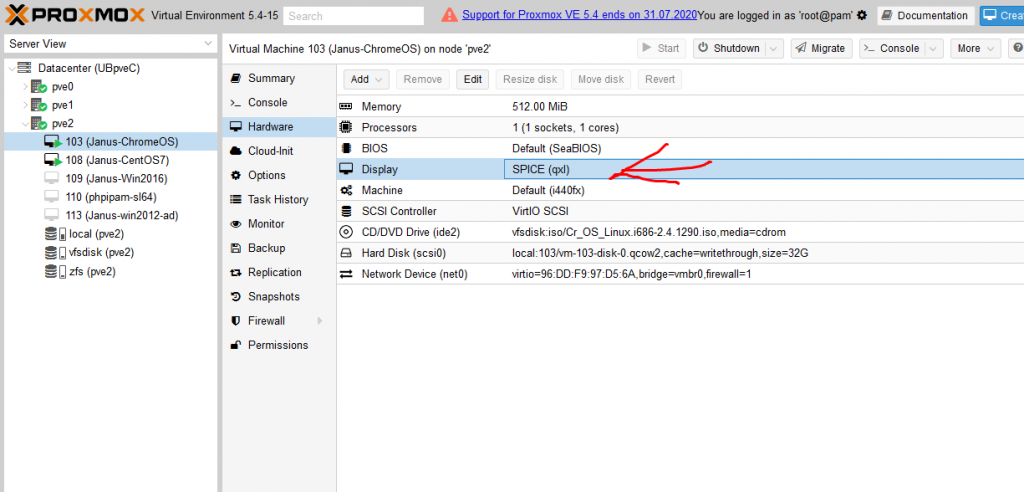The height and width of the screenshot is (492, 1024).
Task: Click the Summary book icon
Action: click(236, 78)
